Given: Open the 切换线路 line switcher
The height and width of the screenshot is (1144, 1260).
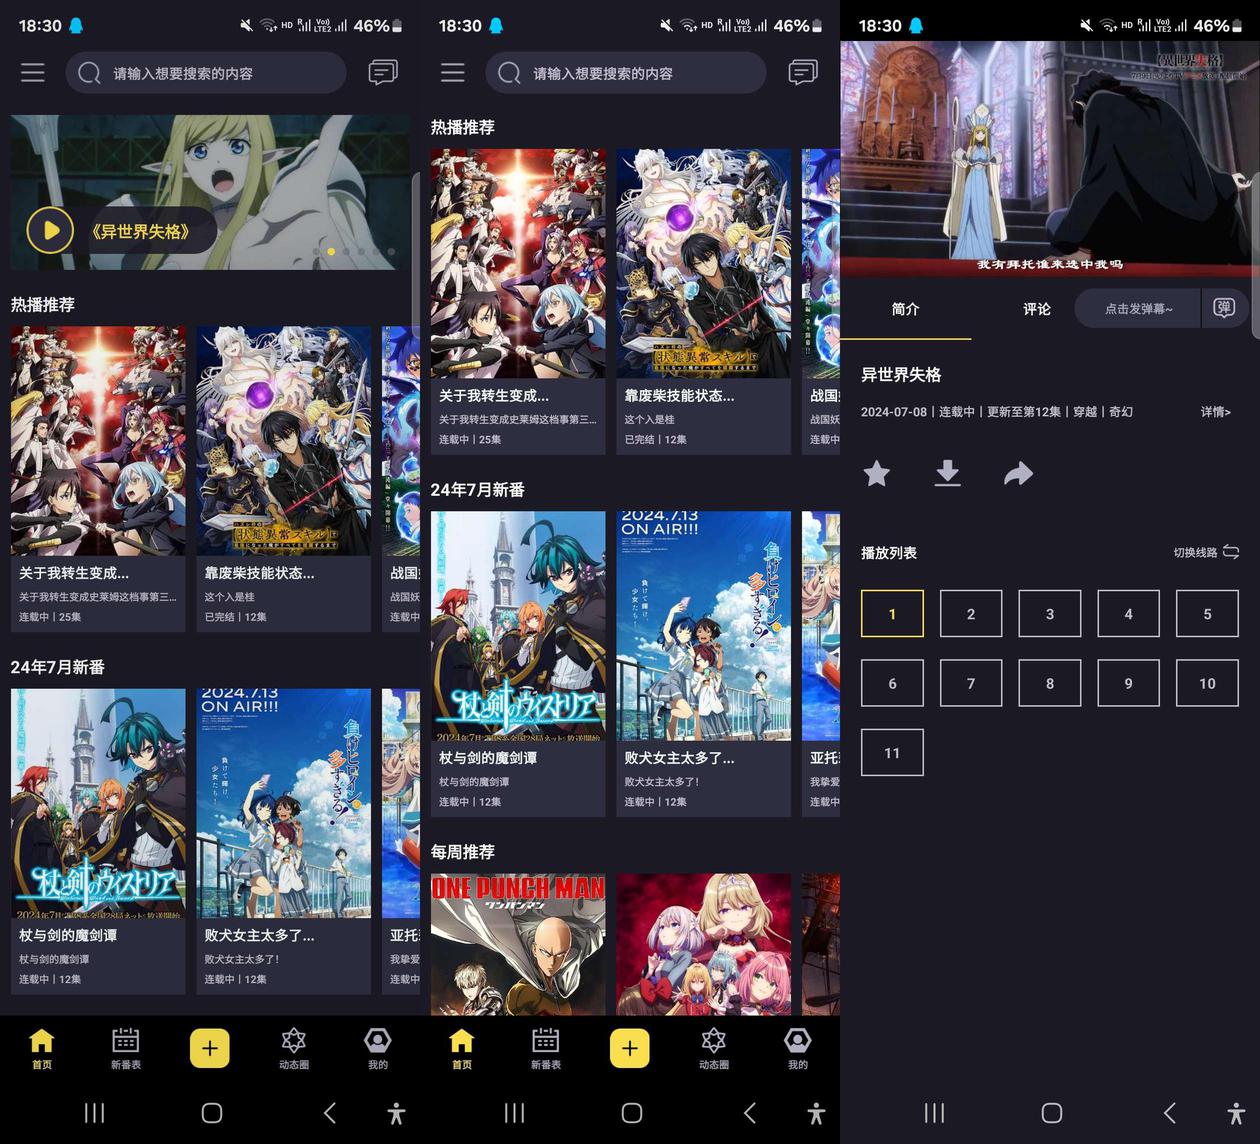Looking at the screenshot, I should click(x=1206, y=552).
